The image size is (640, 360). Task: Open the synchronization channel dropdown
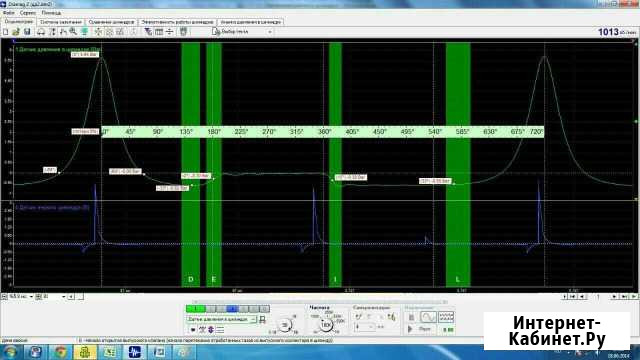tap(364, 327)
